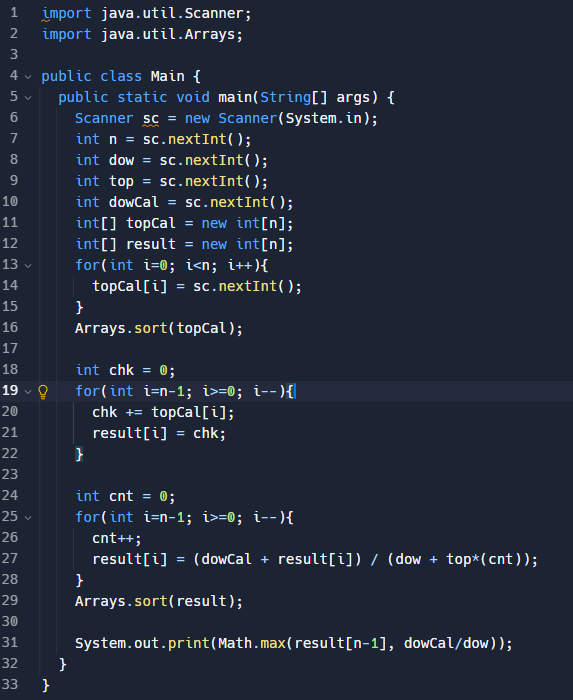This screenshot has width=573, height=700.
Task: Click the closing brace on line 22
Action: pyautogui.click(x=79, y=454)
